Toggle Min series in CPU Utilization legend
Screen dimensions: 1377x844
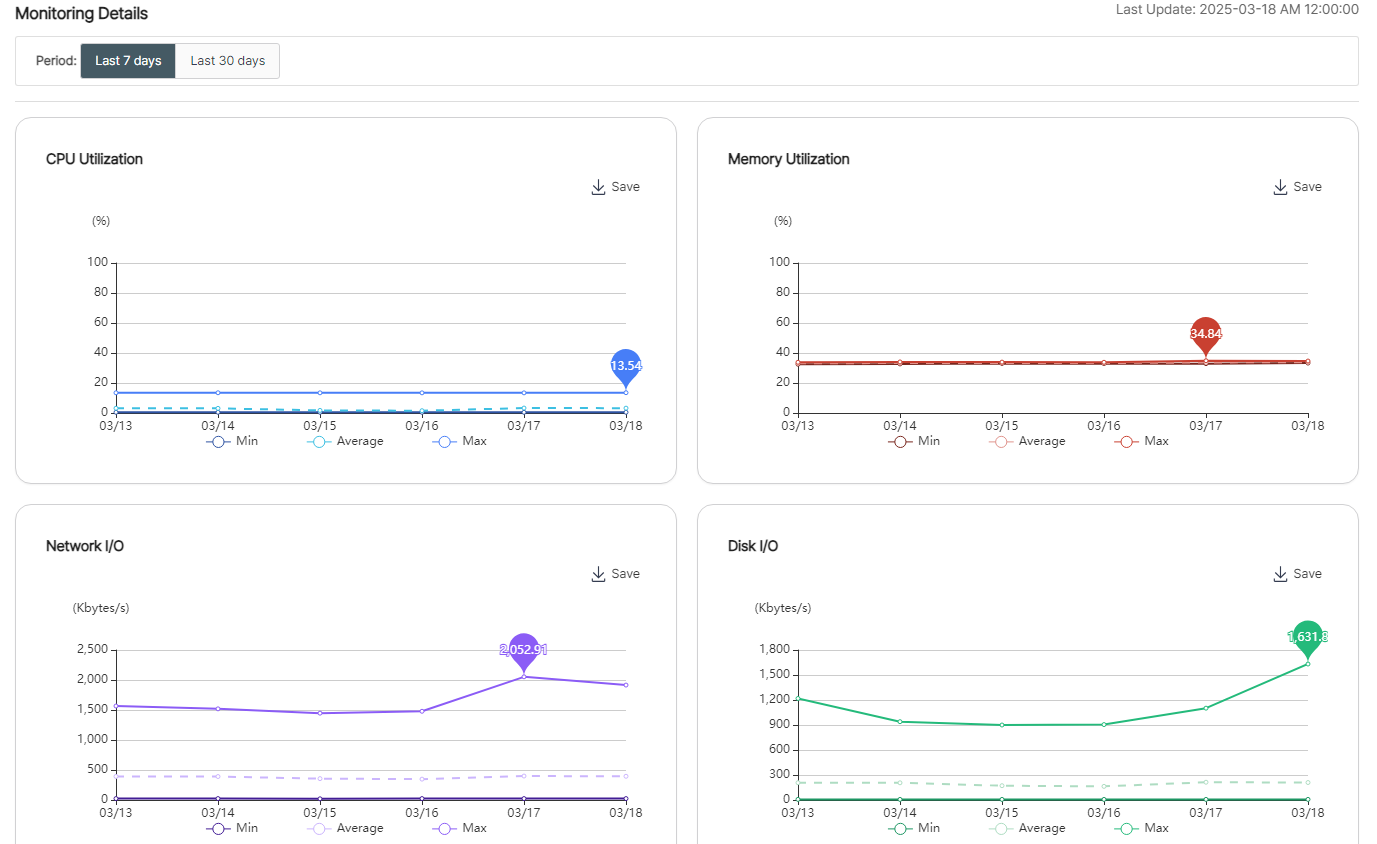click(x=231, y=441)
